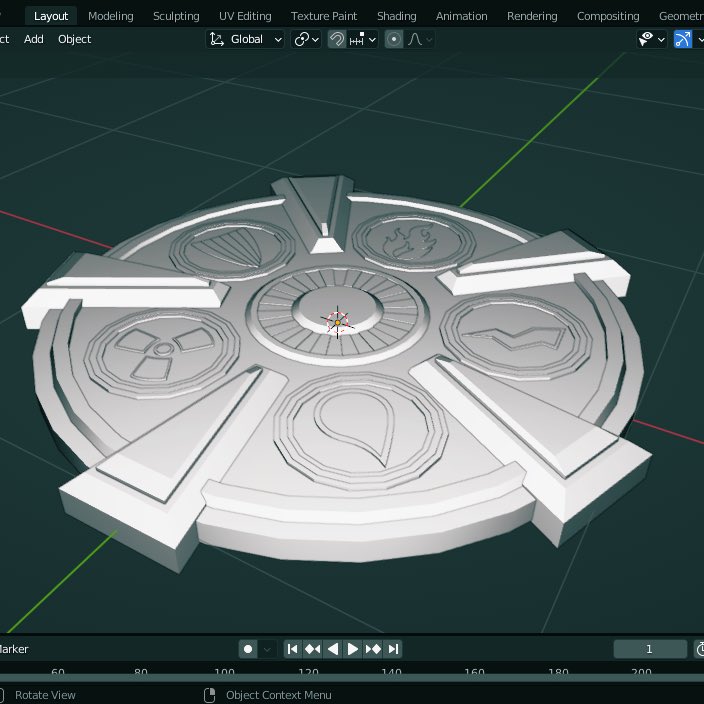
Task: Click frame 100 on timeline ruler
Action: pyautogui.click(x=224, y=672)
